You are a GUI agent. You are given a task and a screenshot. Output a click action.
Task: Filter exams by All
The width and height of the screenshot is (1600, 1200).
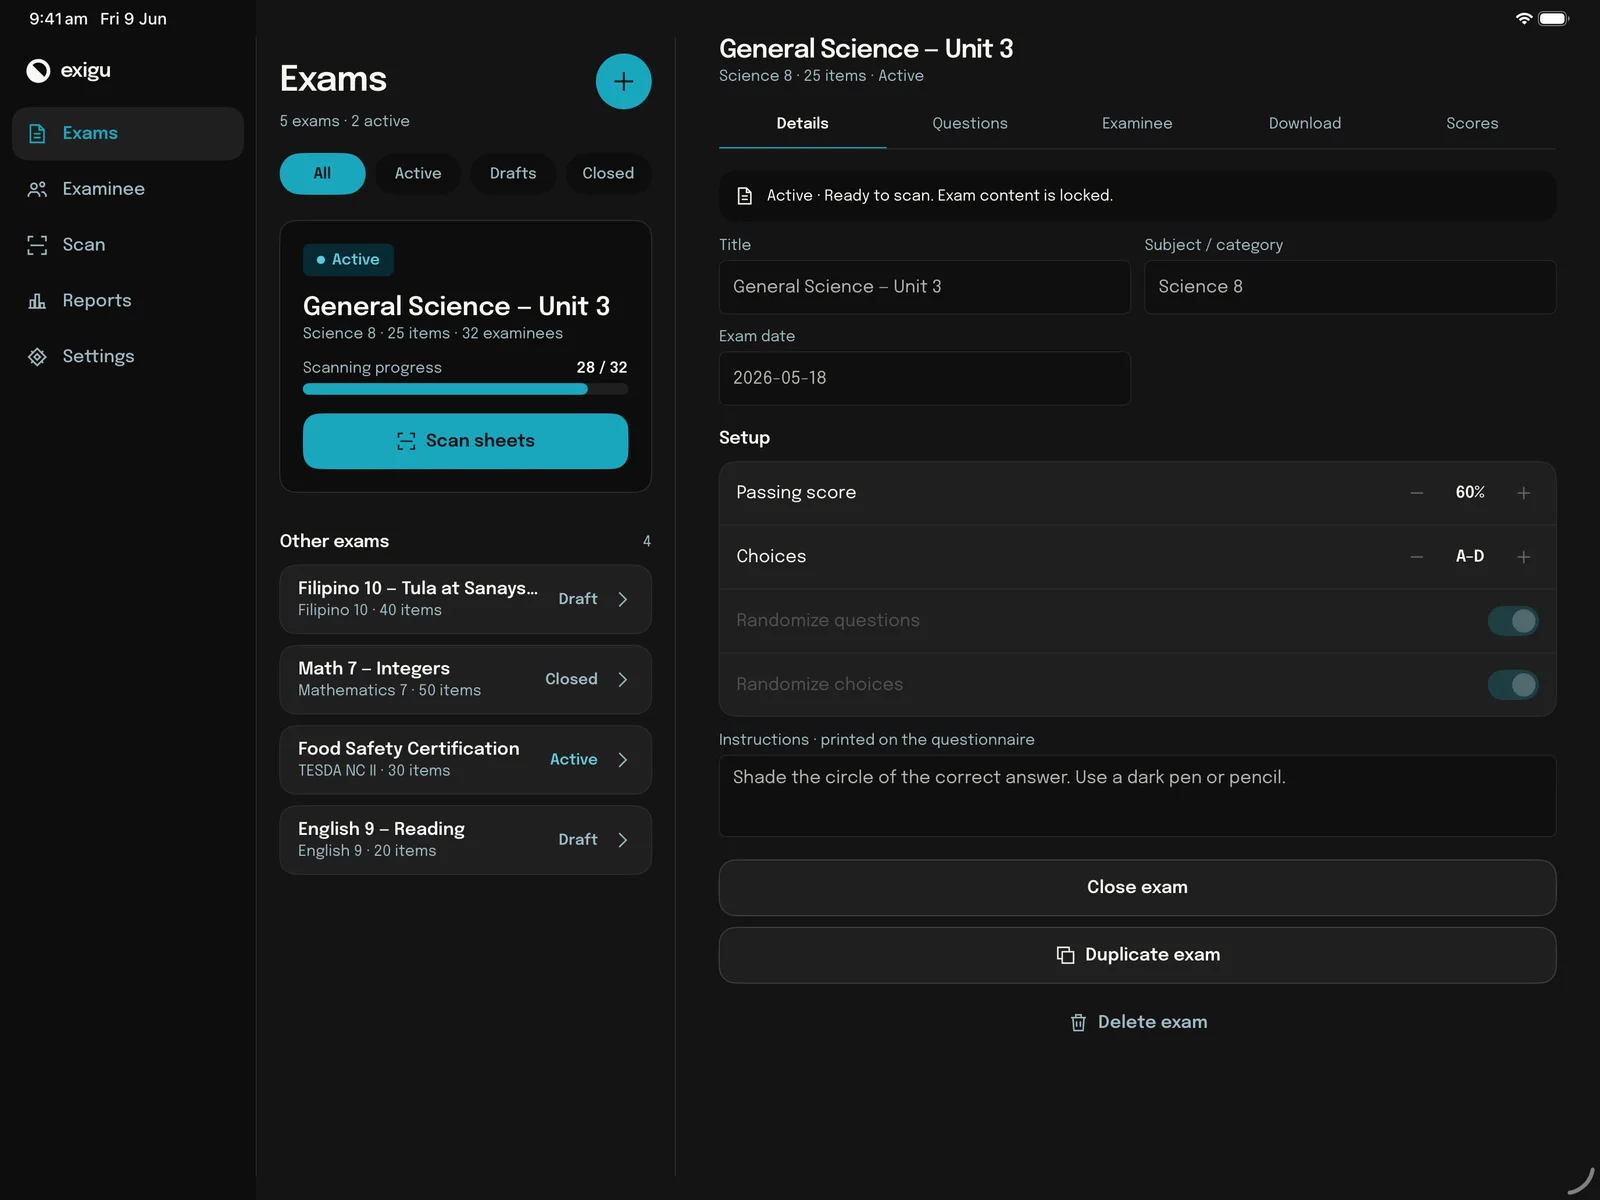click(x=322, y=173)
